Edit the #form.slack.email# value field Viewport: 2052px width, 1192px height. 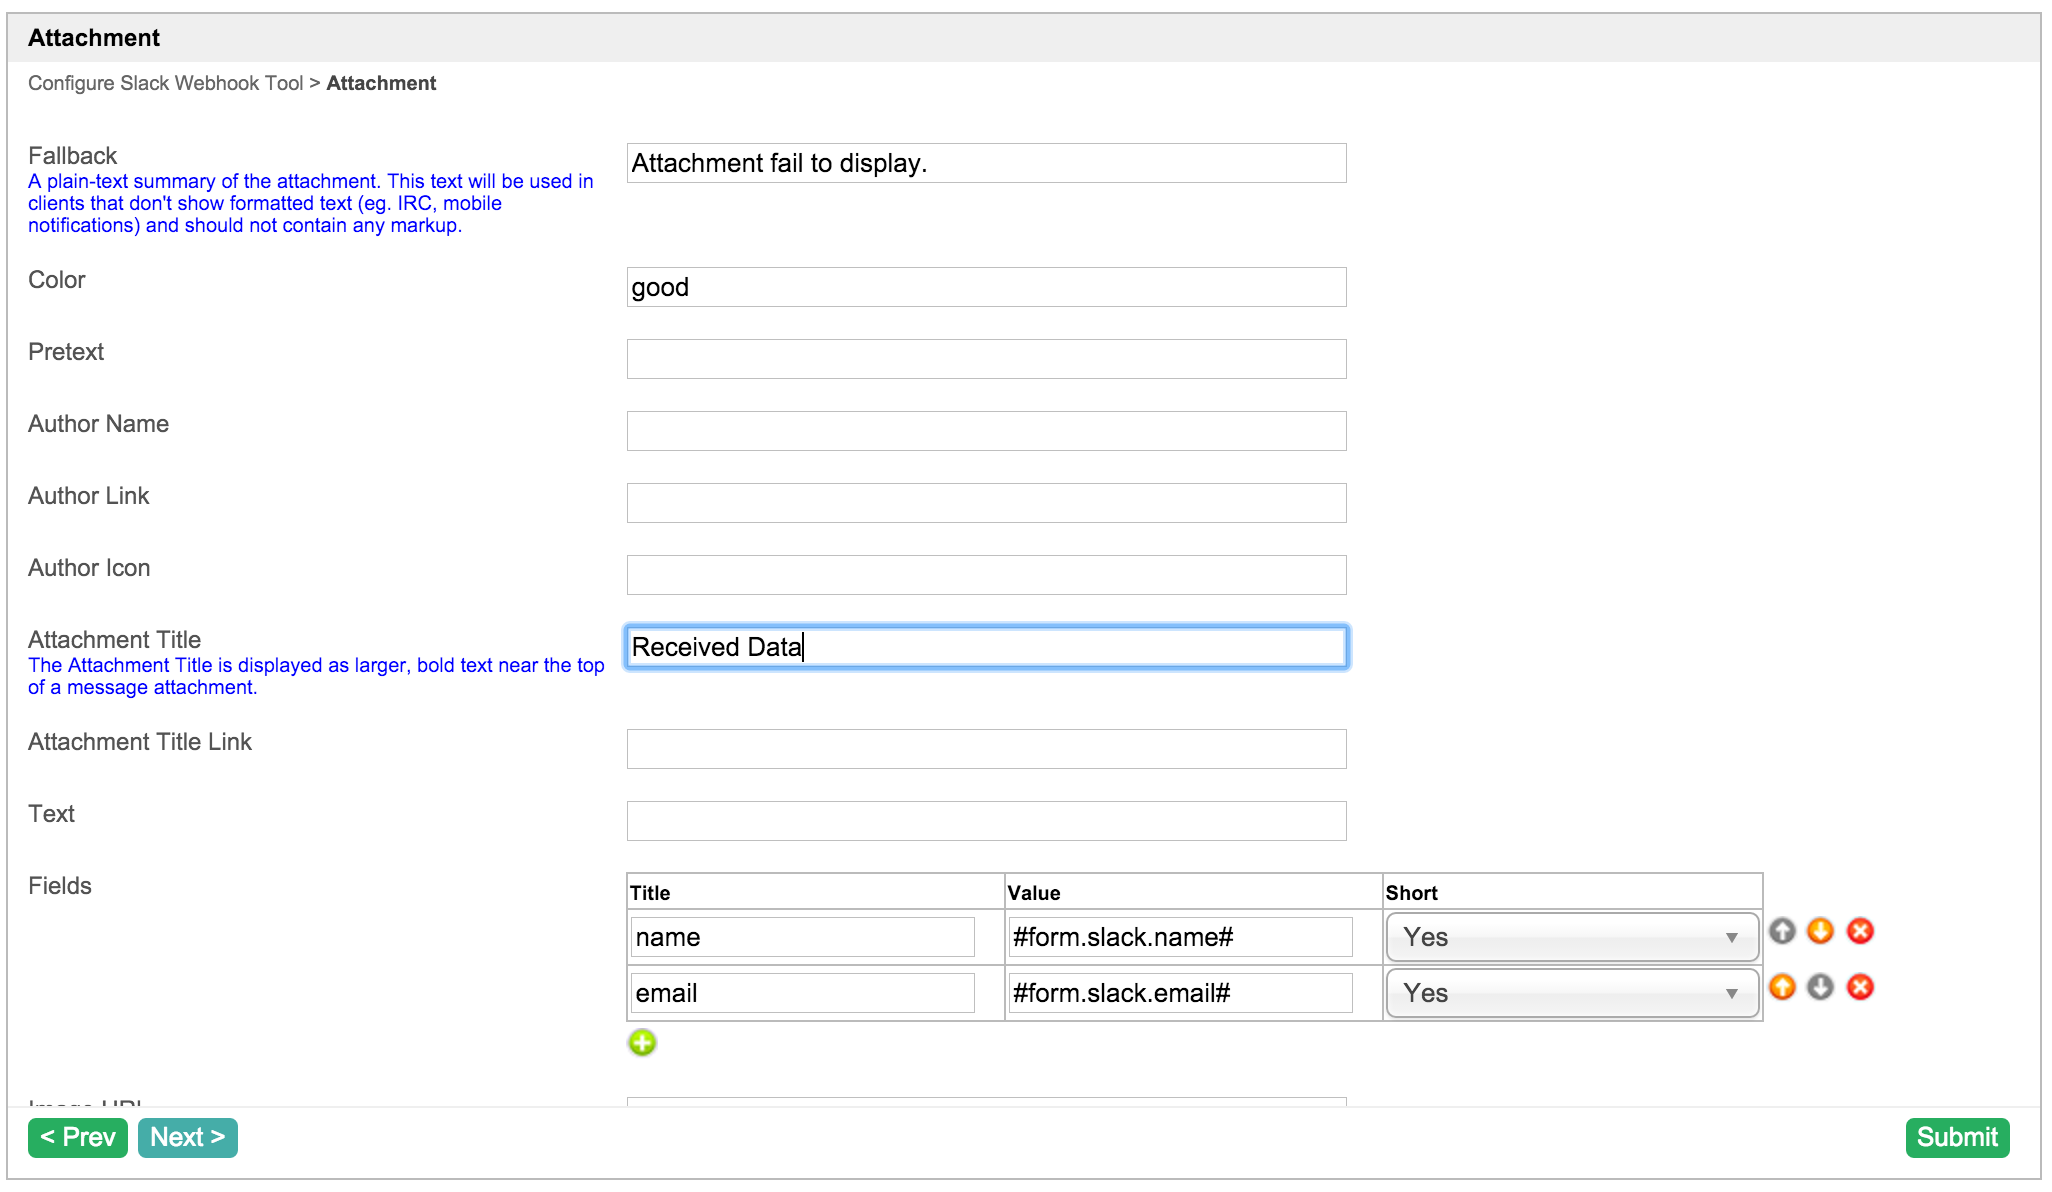point(1179,993)
